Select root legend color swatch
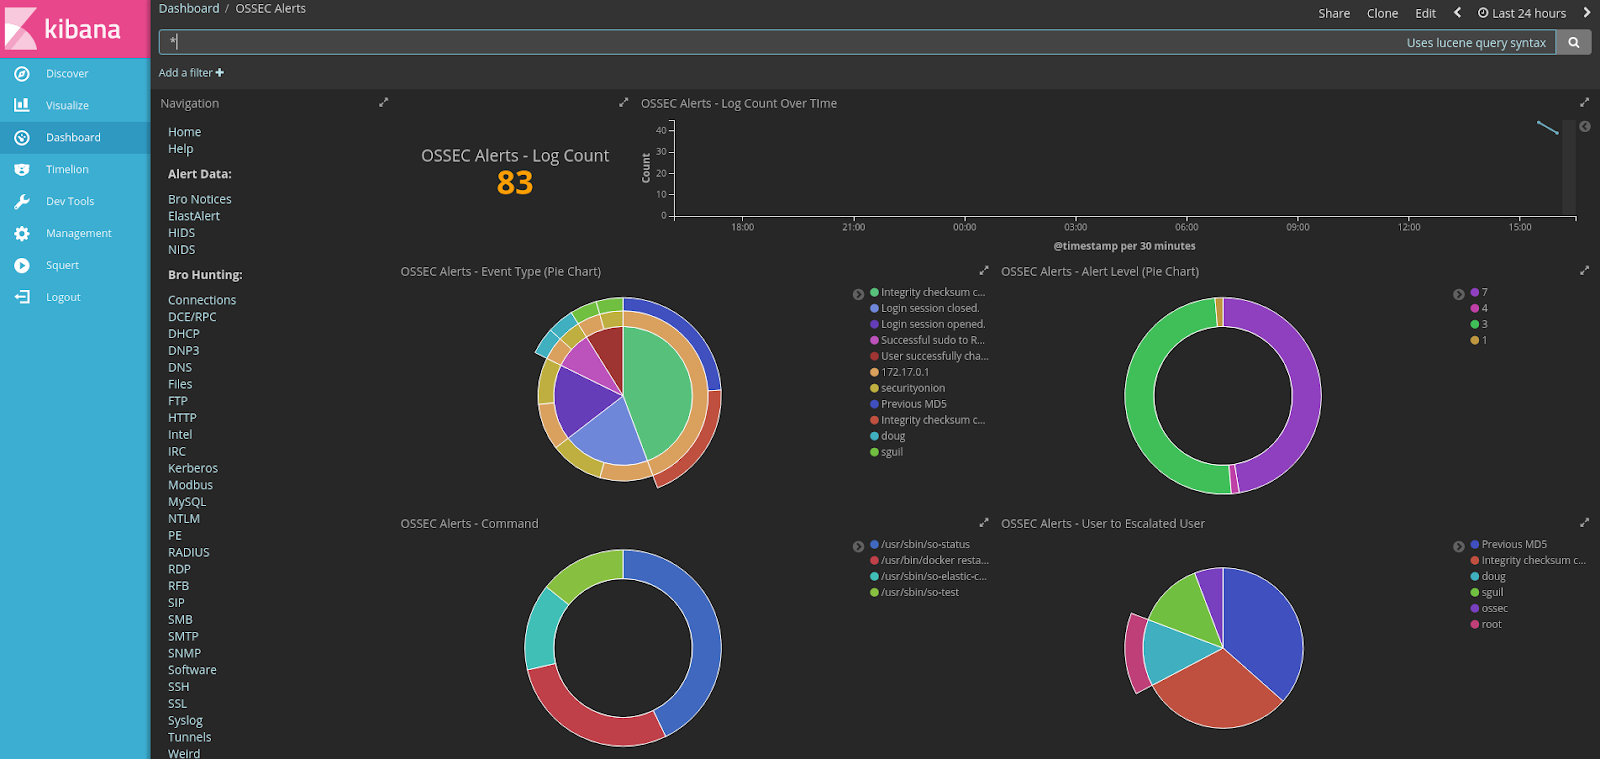1600x759 pixels. pyautogui.click(x=1474, y=624)
